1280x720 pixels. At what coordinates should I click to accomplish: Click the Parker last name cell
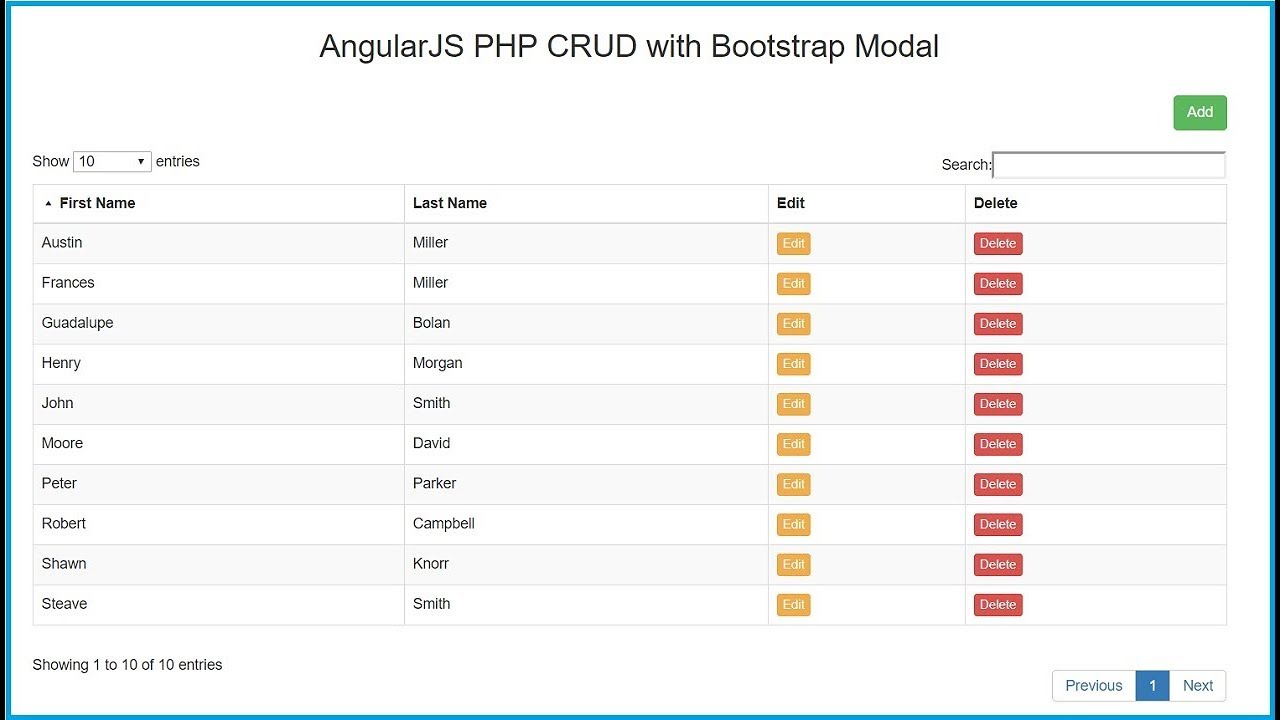click(586, 483)
